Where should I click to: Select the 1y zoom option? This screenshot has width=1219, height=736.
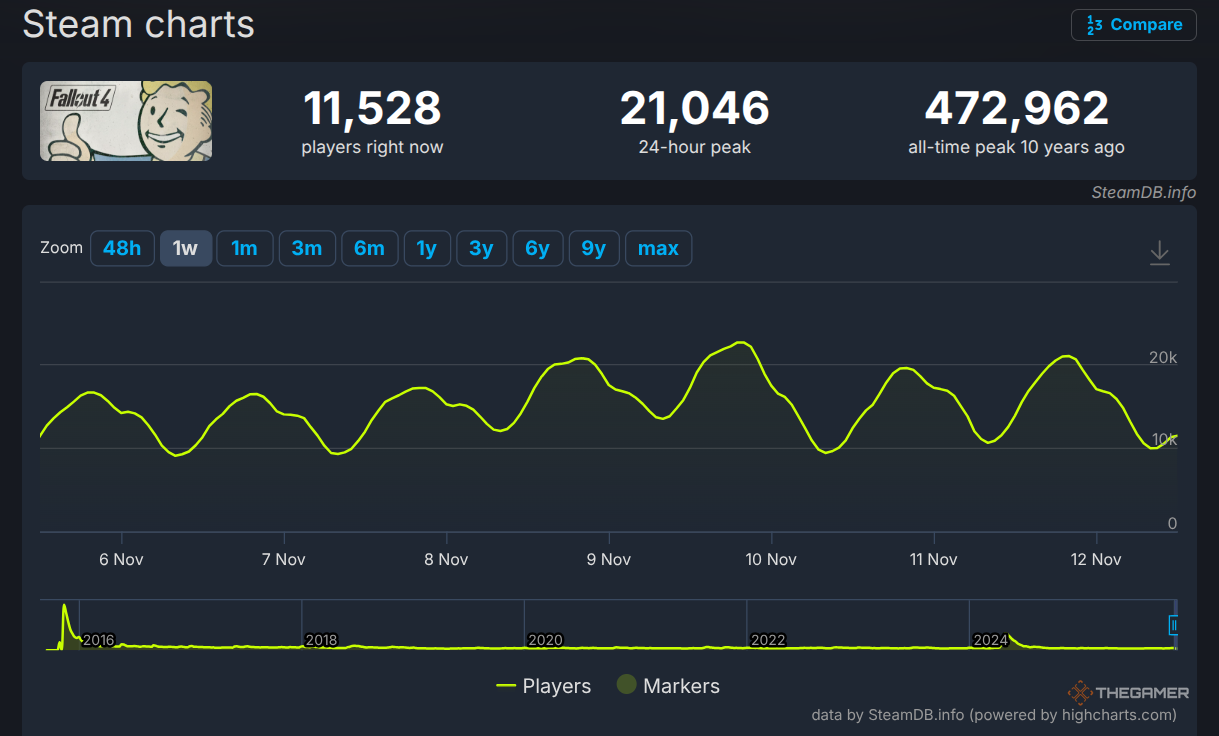[427, 248]
